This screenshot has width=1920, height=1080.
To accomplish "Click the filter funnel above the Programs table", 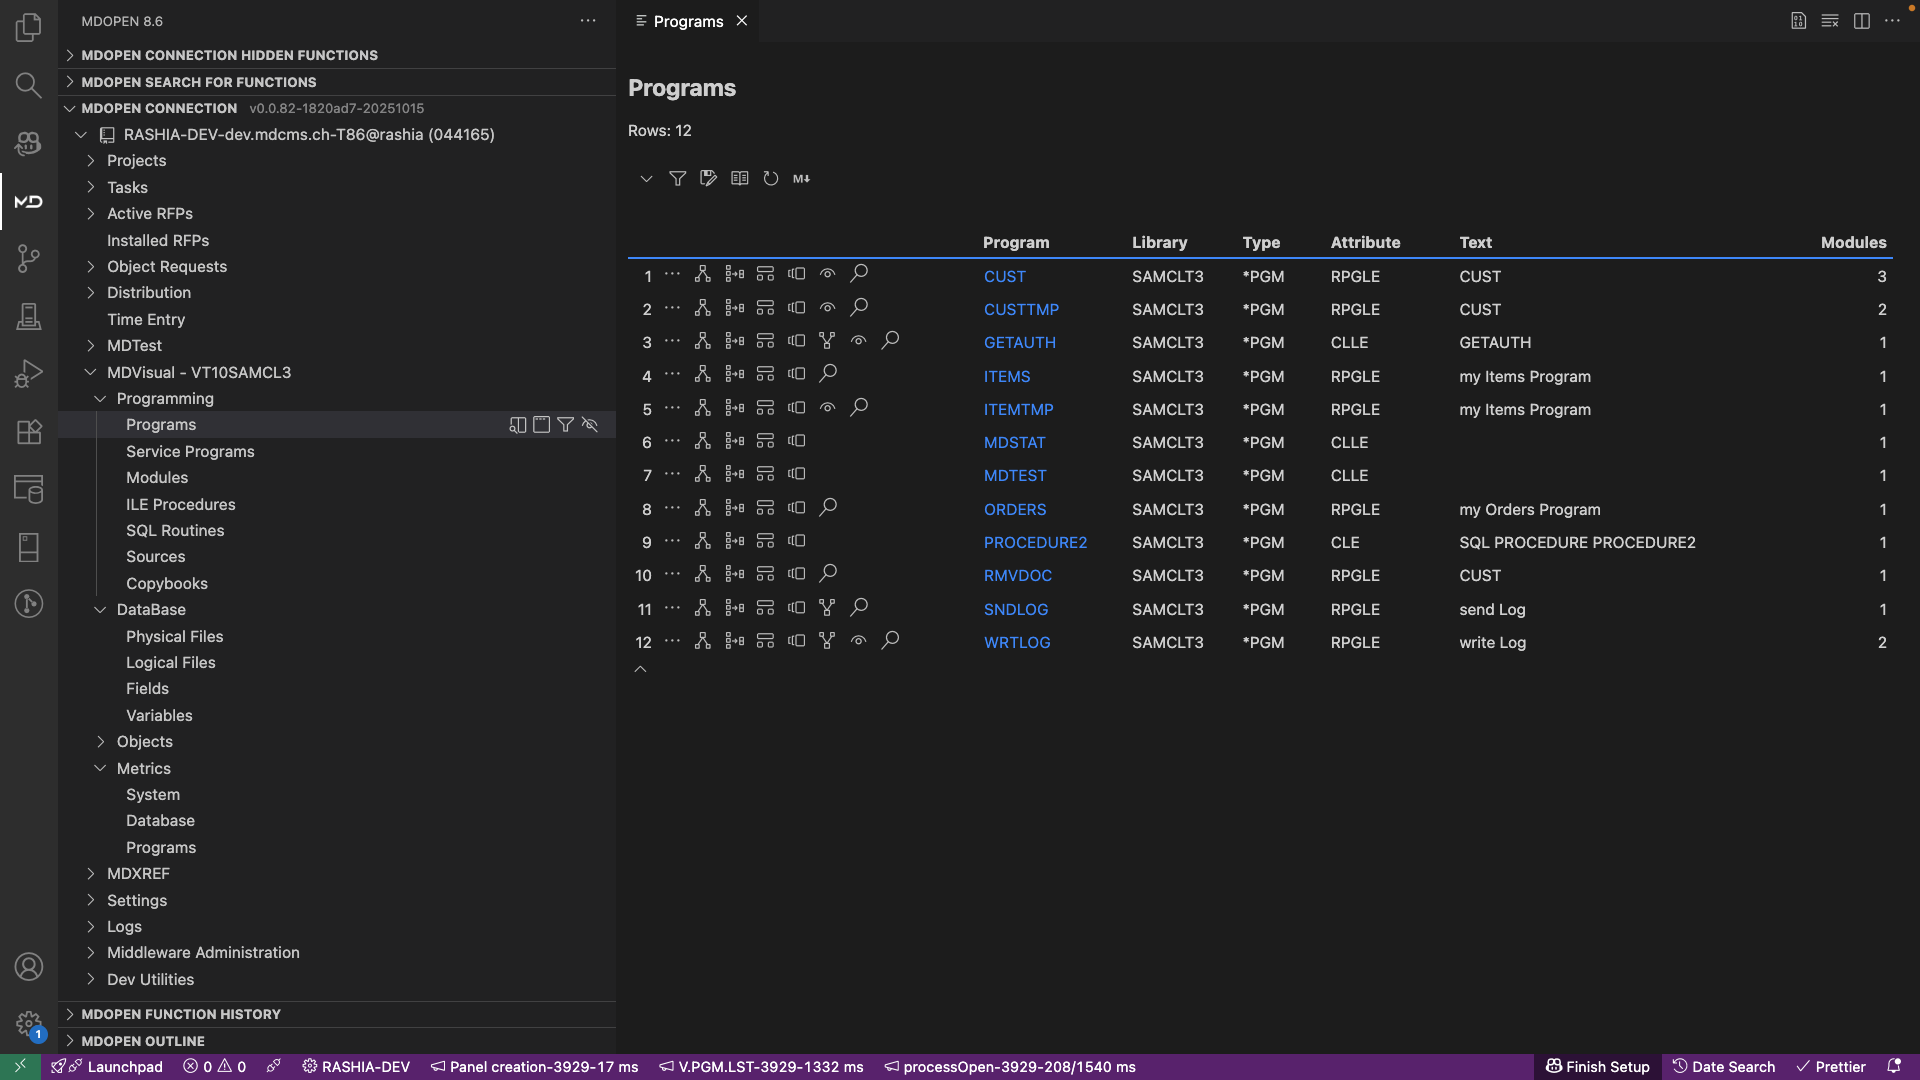I will point(677,178).
